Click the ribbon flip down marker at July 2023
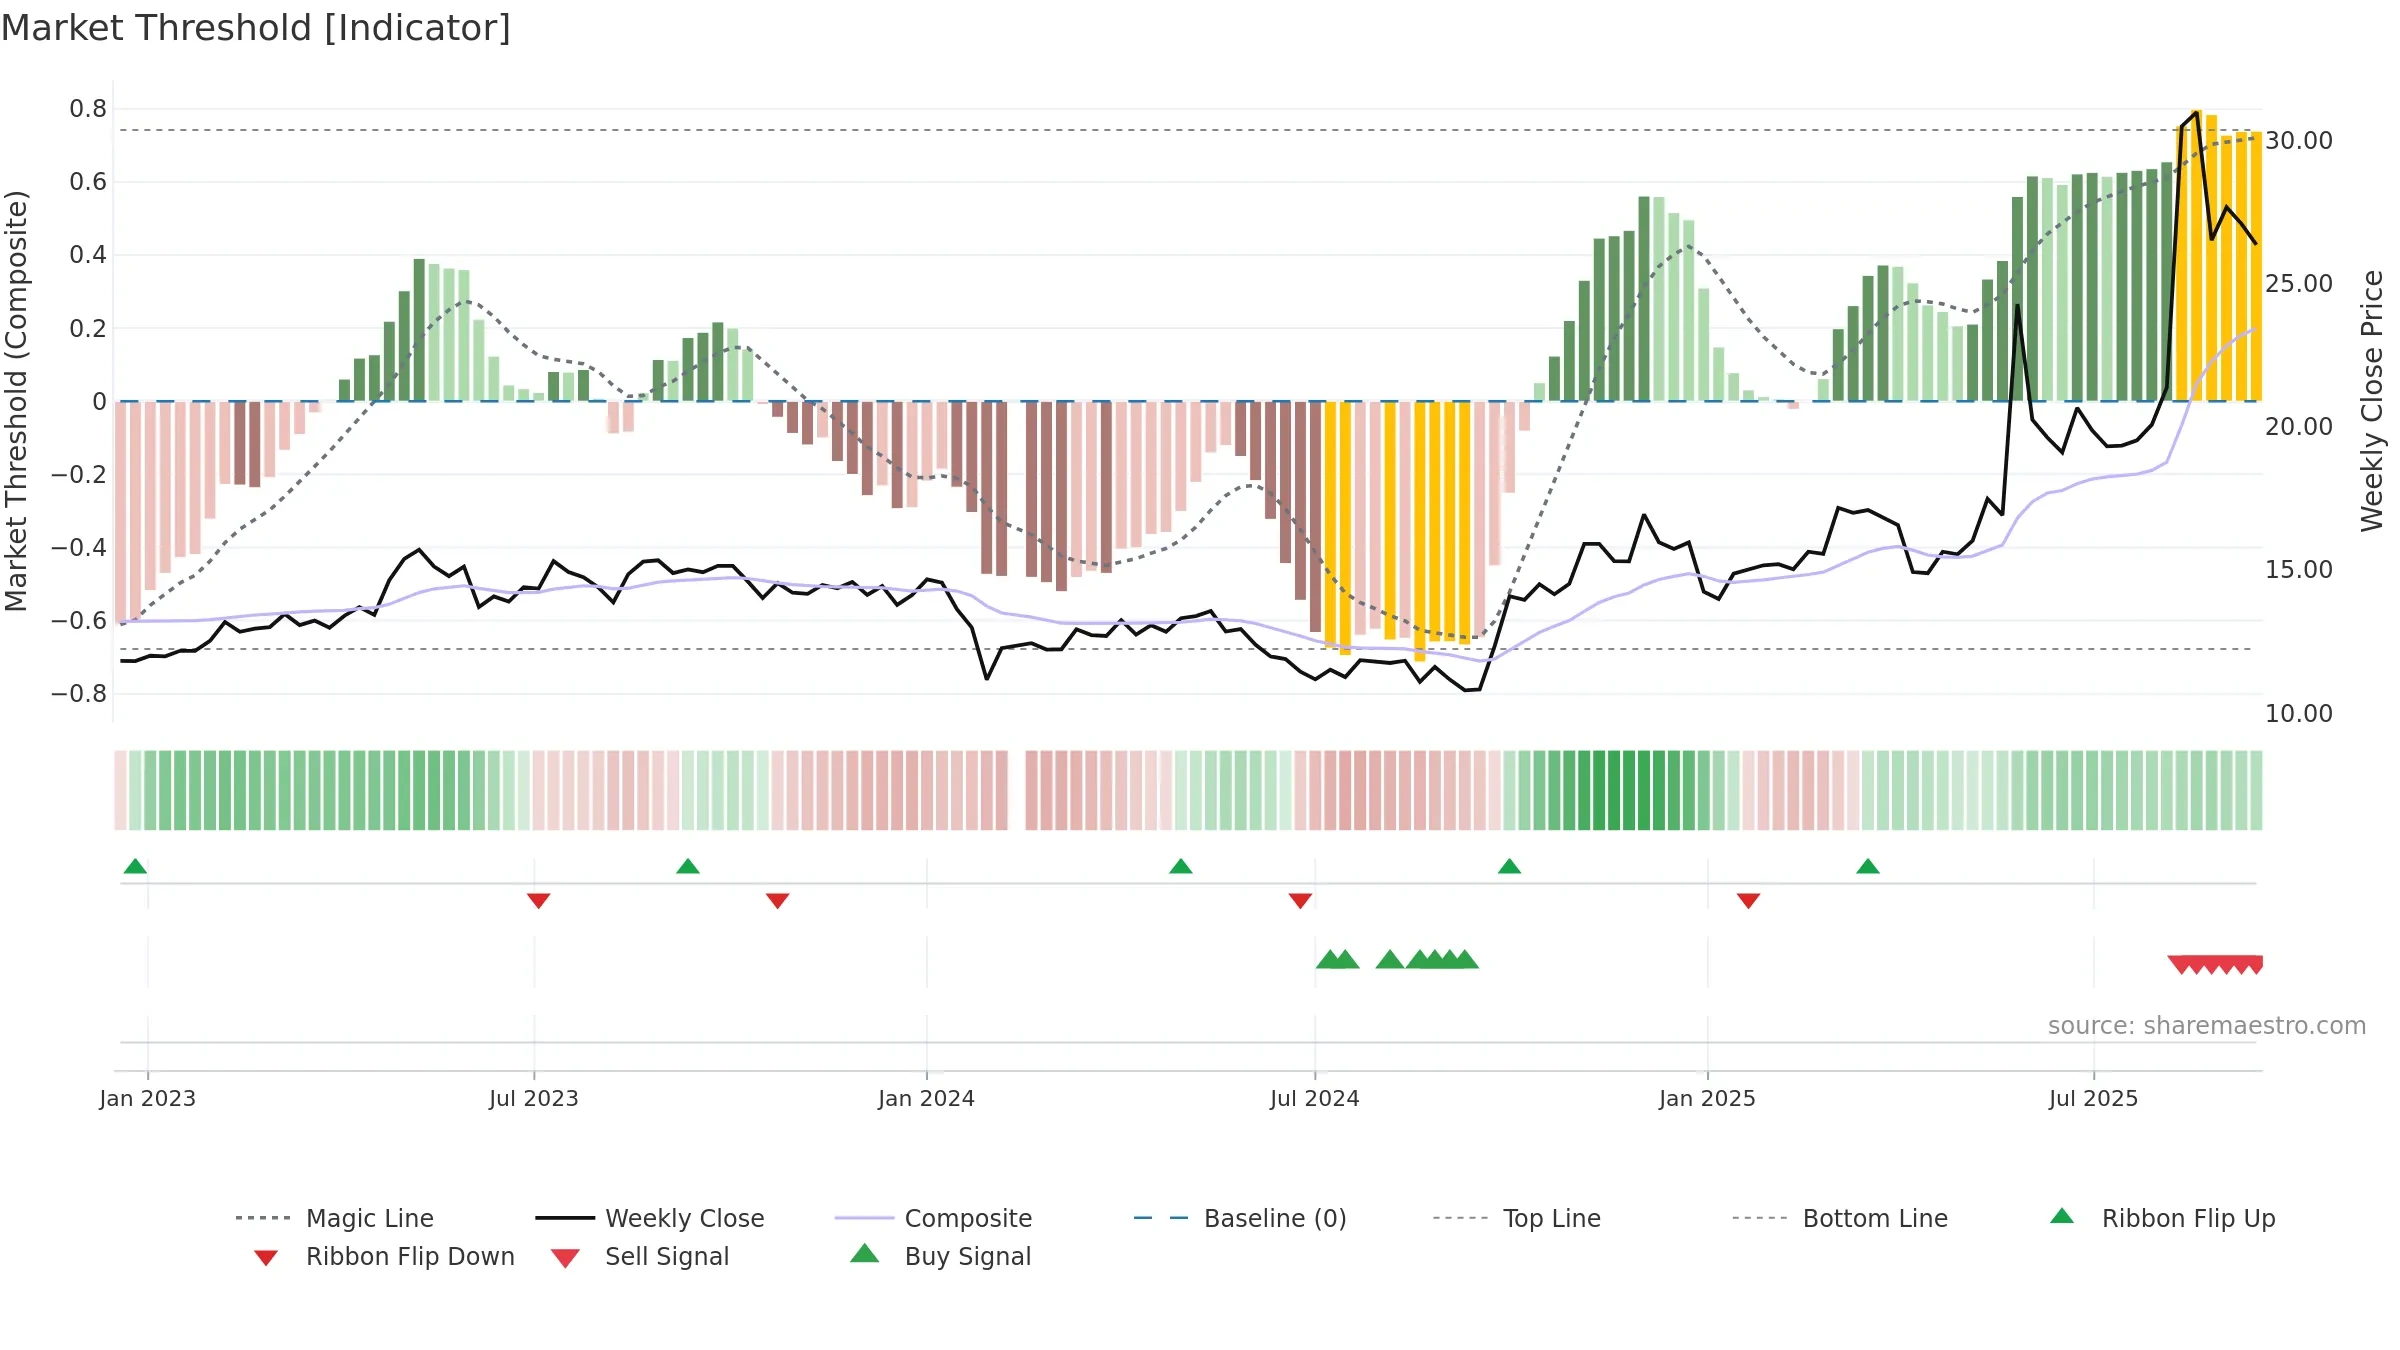2400x1350 pixels. pyautogui.click(x=538, y=901)
